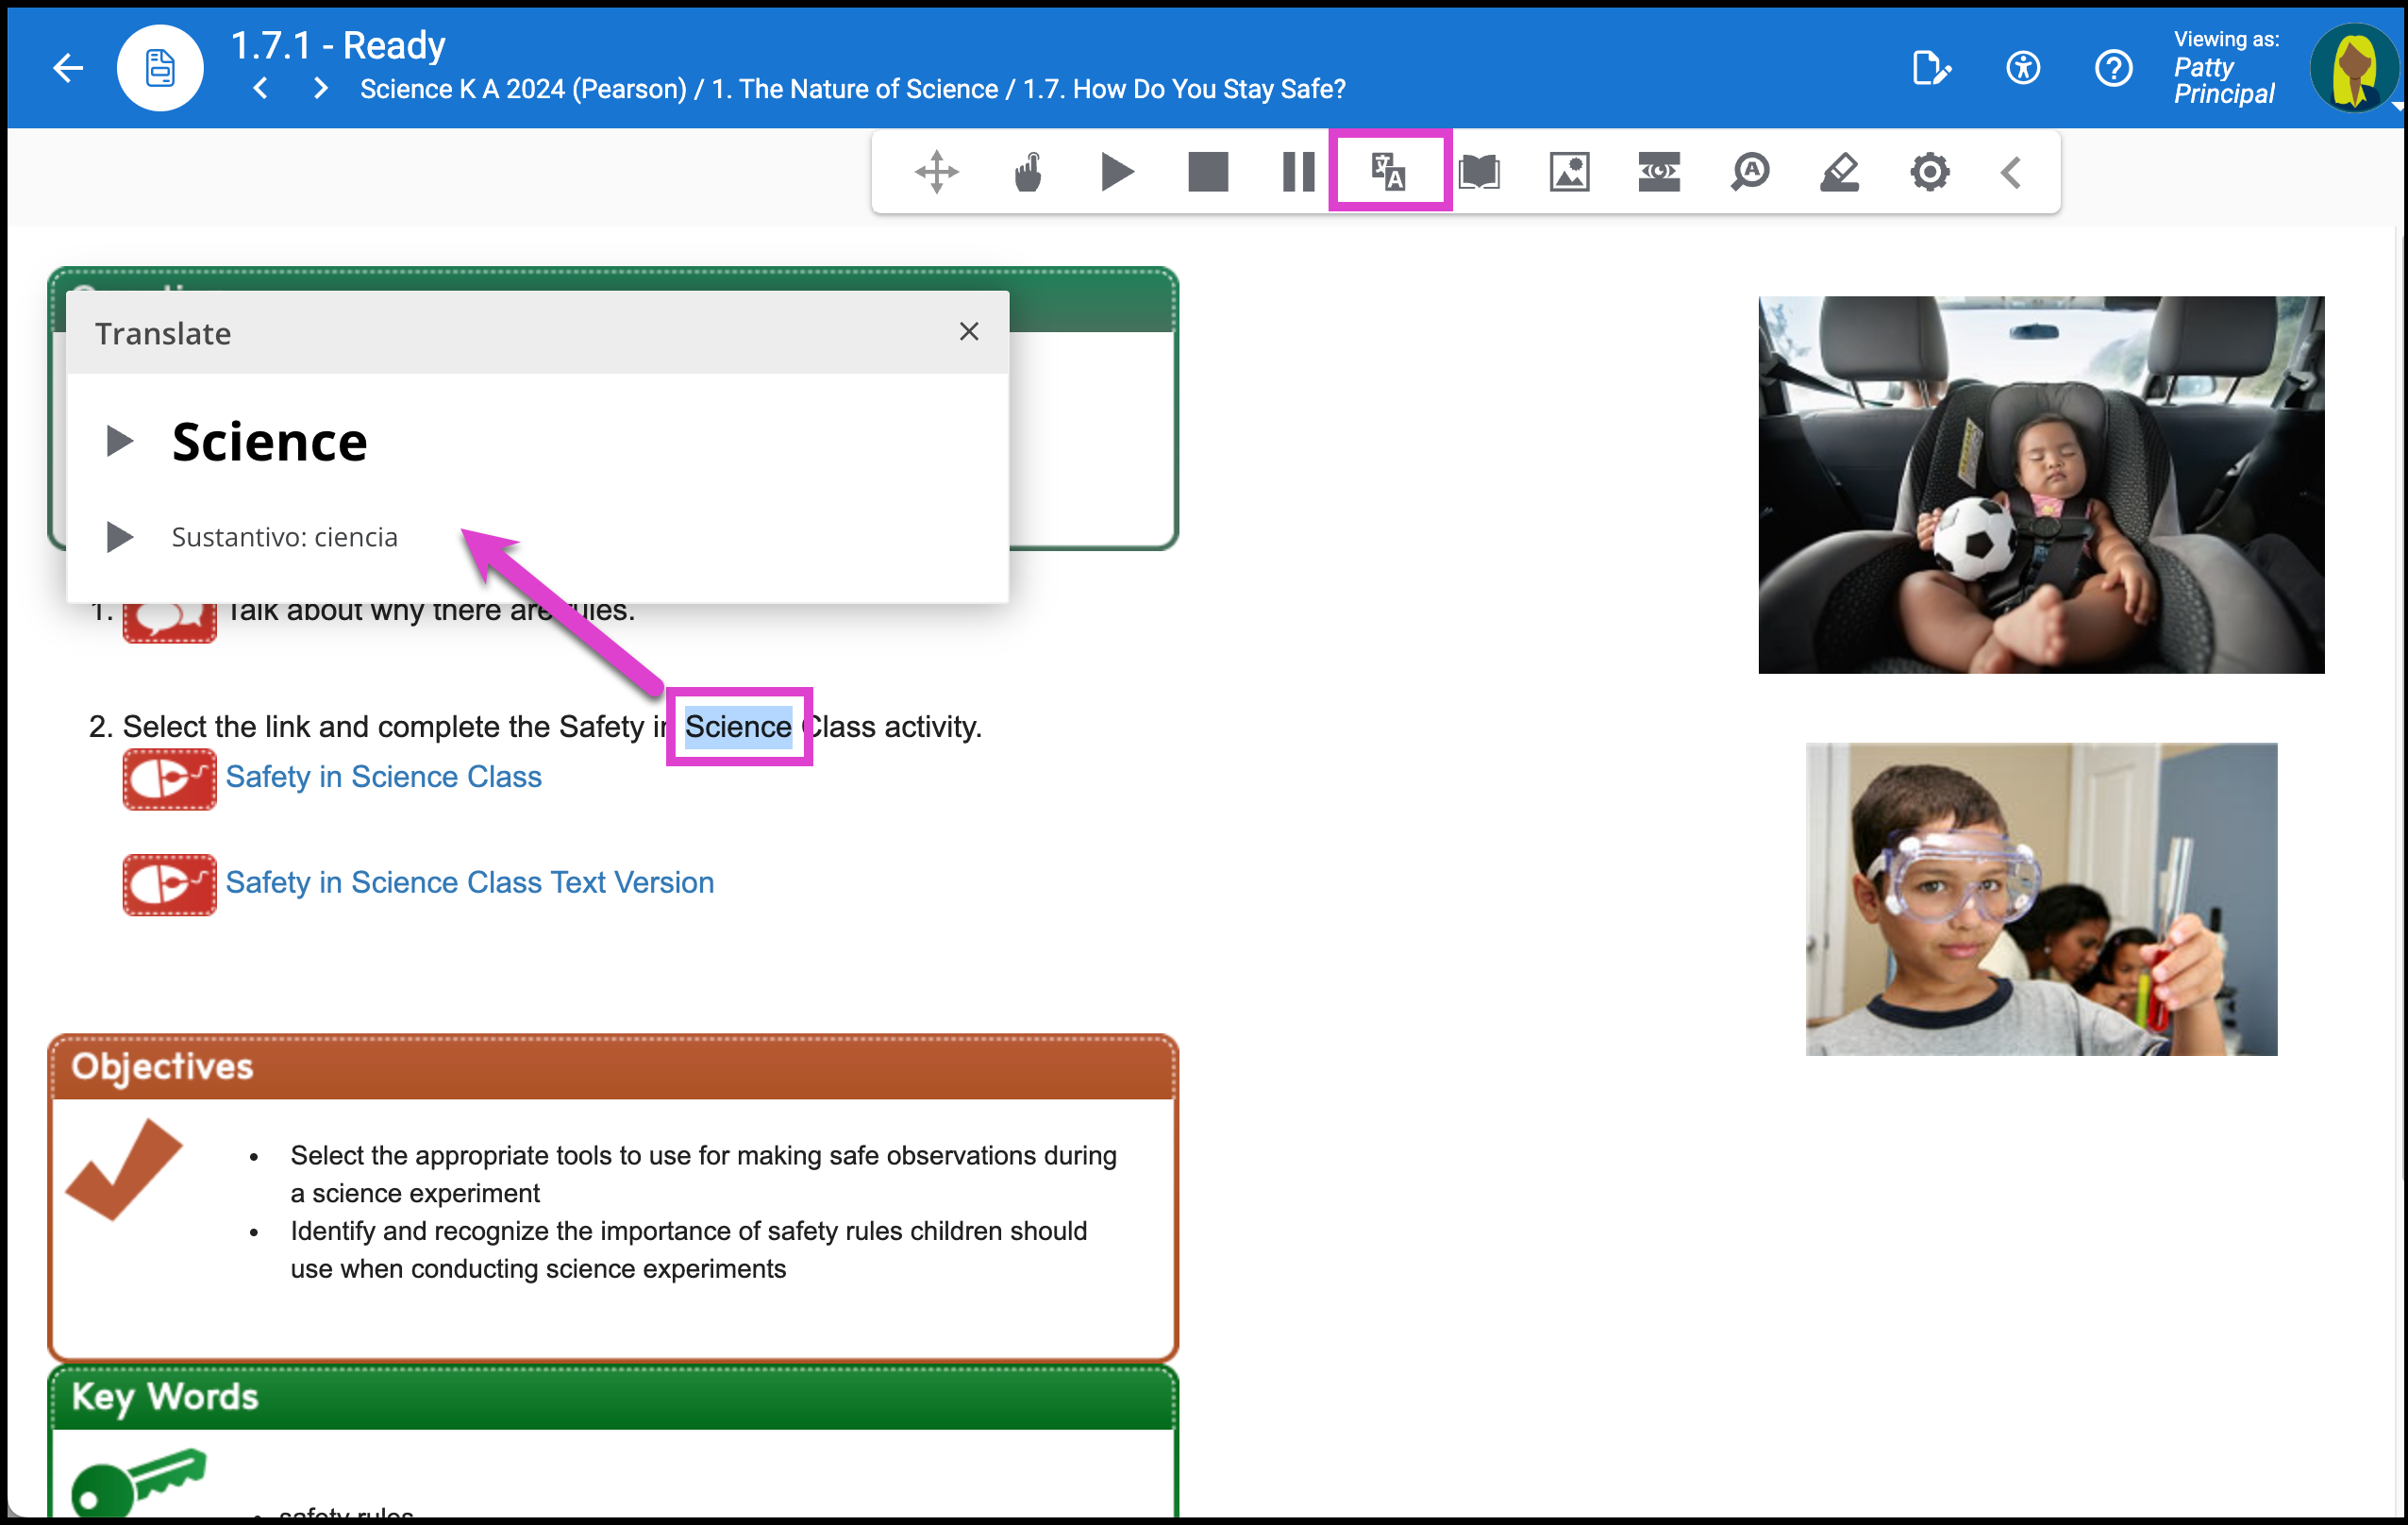Stop read aloud with the Stop button
2408x1525 pixels.
click(x=1207, y=172)
